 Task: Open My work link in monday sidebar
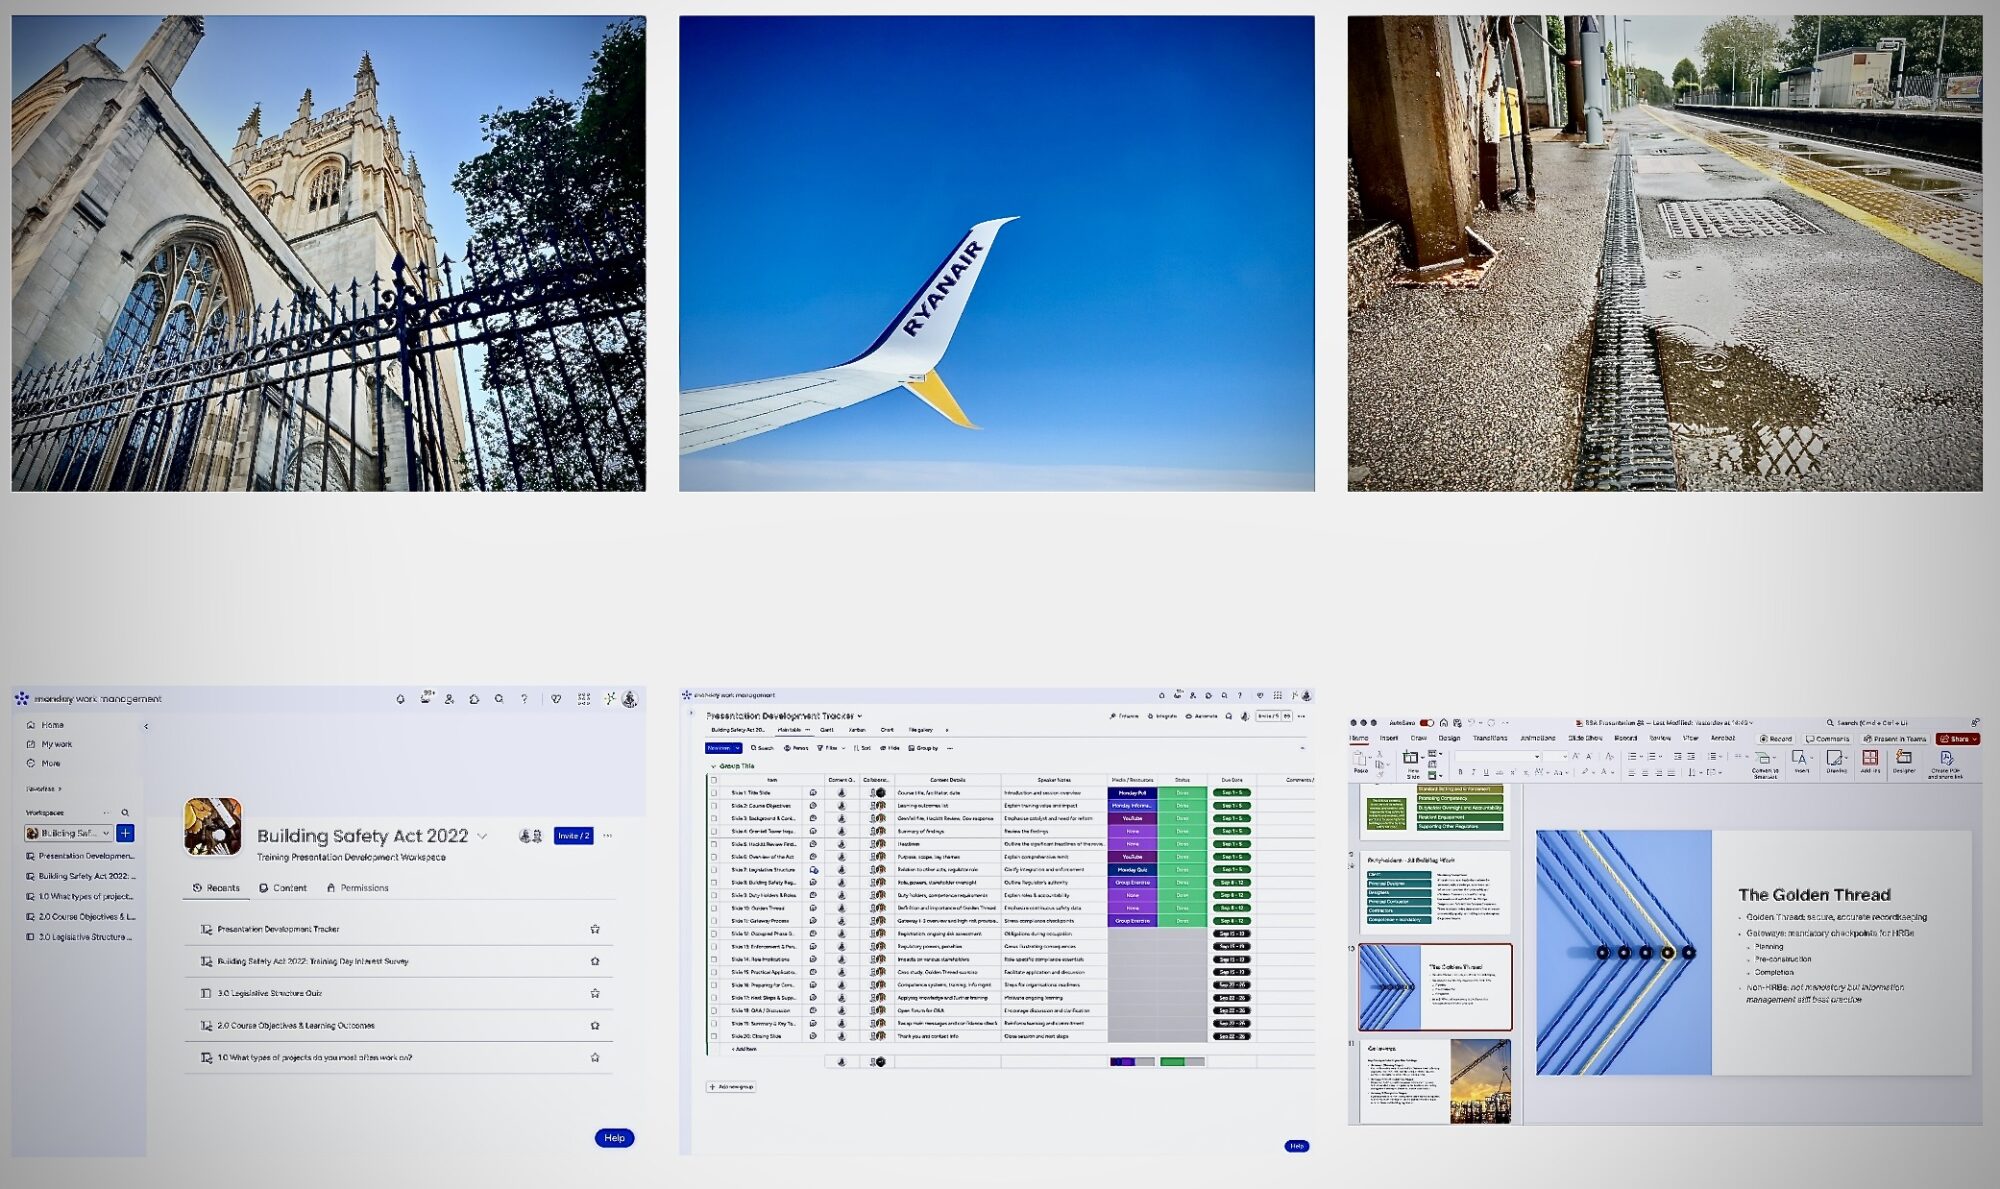point(50,744)
